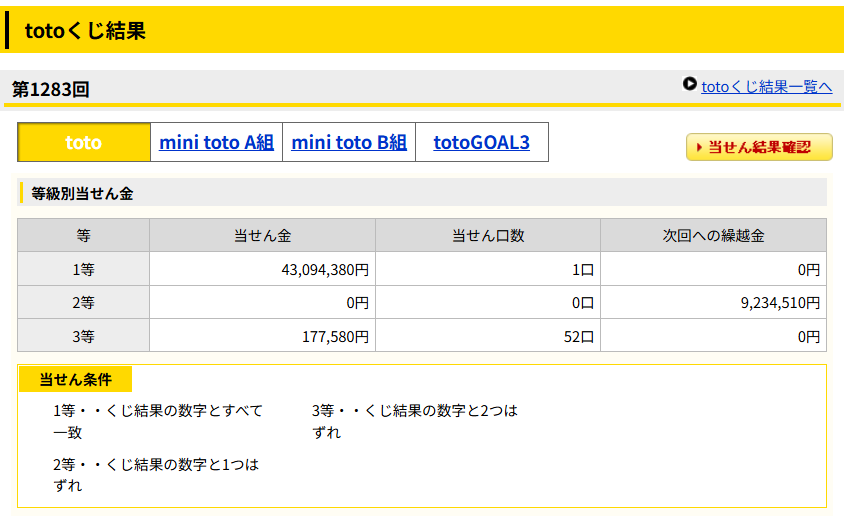851x516 pixels.
Task: Select the 3等 row label
Action: point(84,336)
